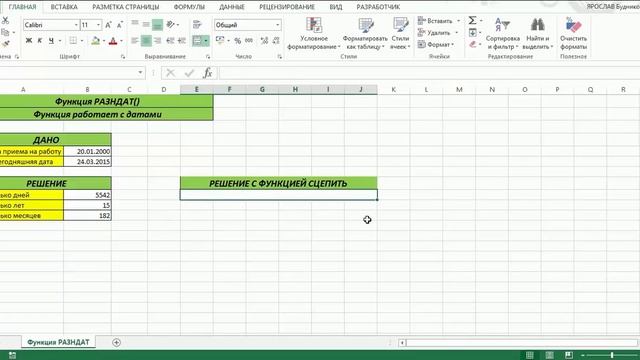
Task: Increase font size with the large A icon
Action: (x=108, y=25)
